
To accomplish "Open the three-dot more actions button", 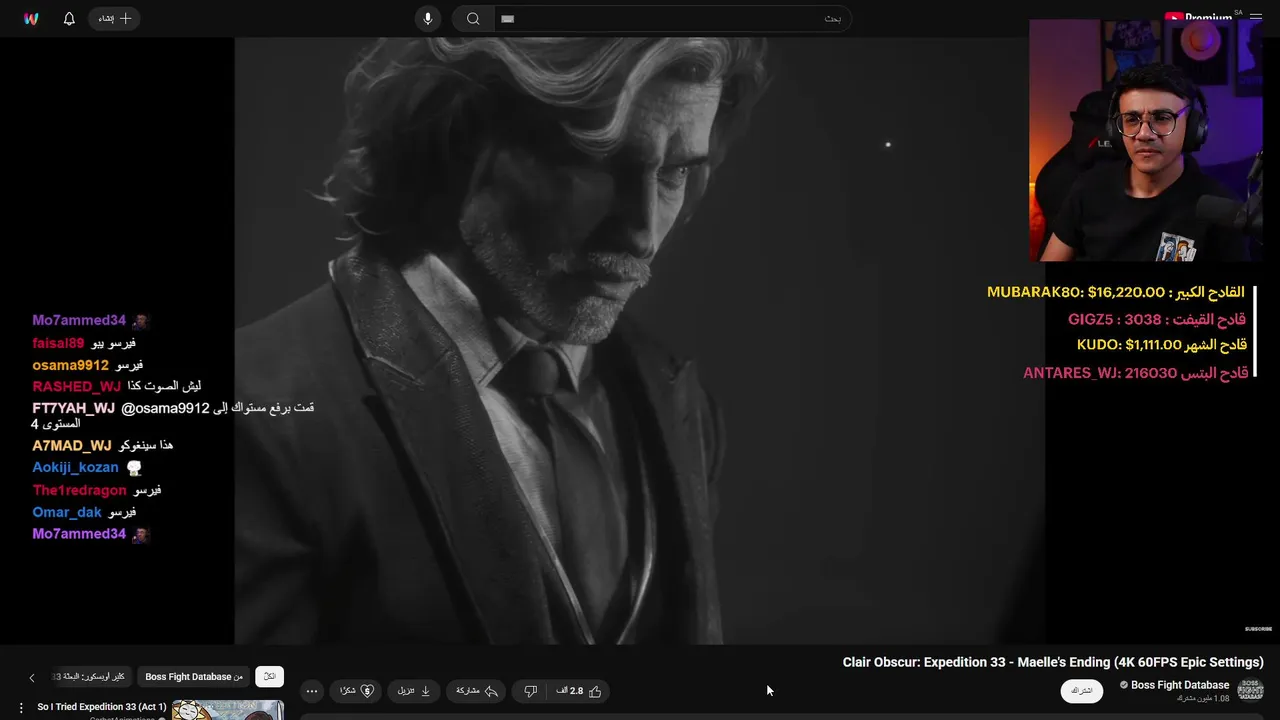I will (312, 691).
